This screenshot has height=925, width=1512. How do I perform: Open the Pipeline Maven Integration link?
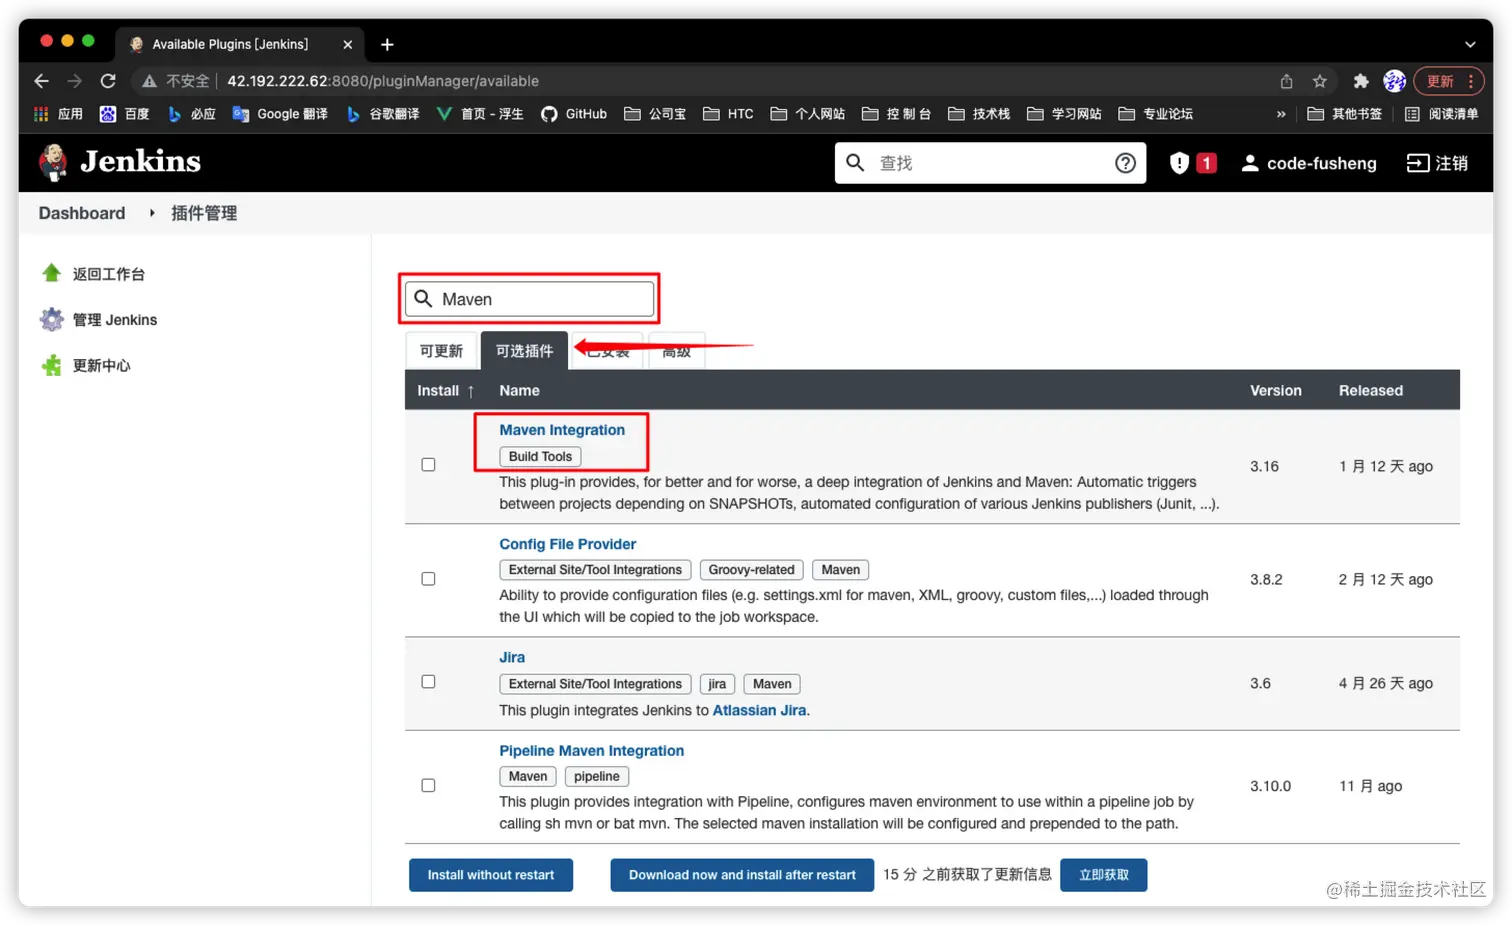point(592,751)
